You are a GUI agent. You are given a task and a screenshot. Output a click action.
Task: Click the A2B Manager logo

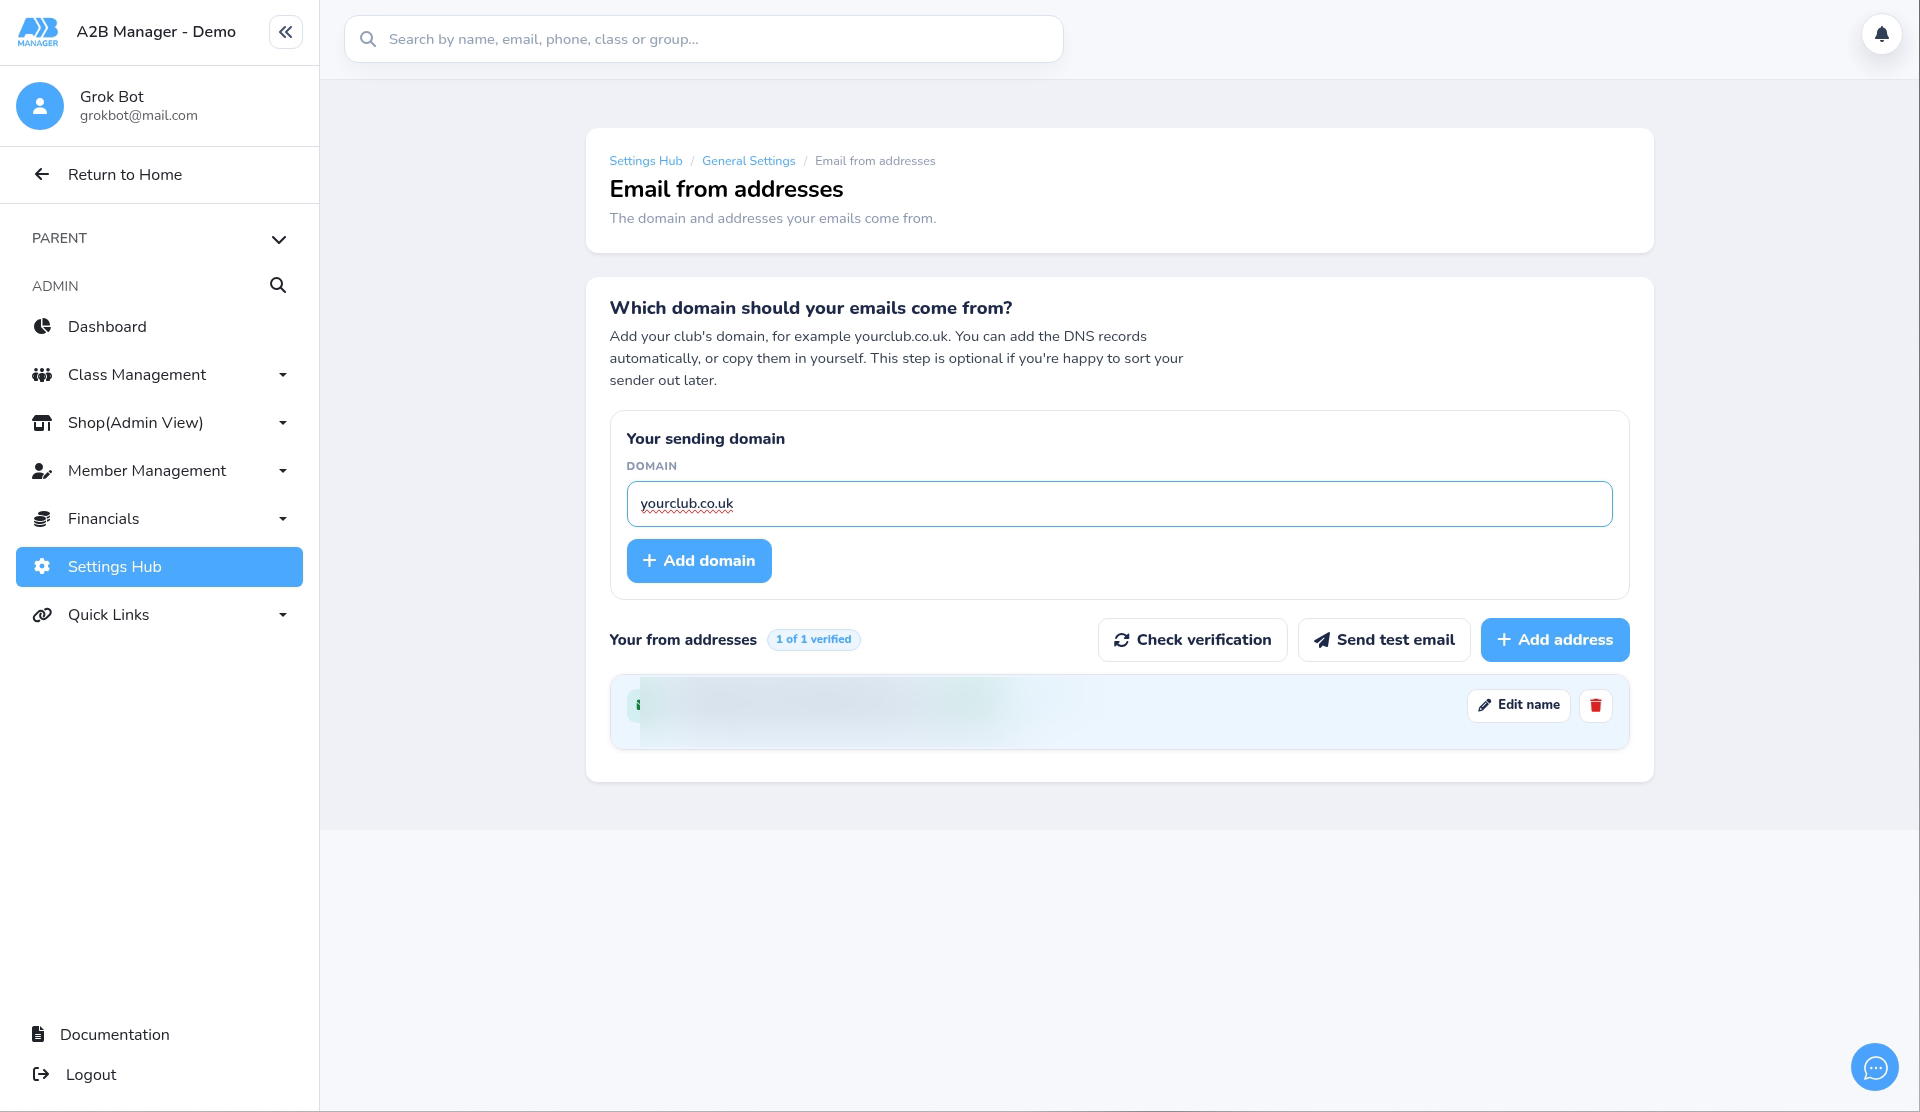pos(38,32)
